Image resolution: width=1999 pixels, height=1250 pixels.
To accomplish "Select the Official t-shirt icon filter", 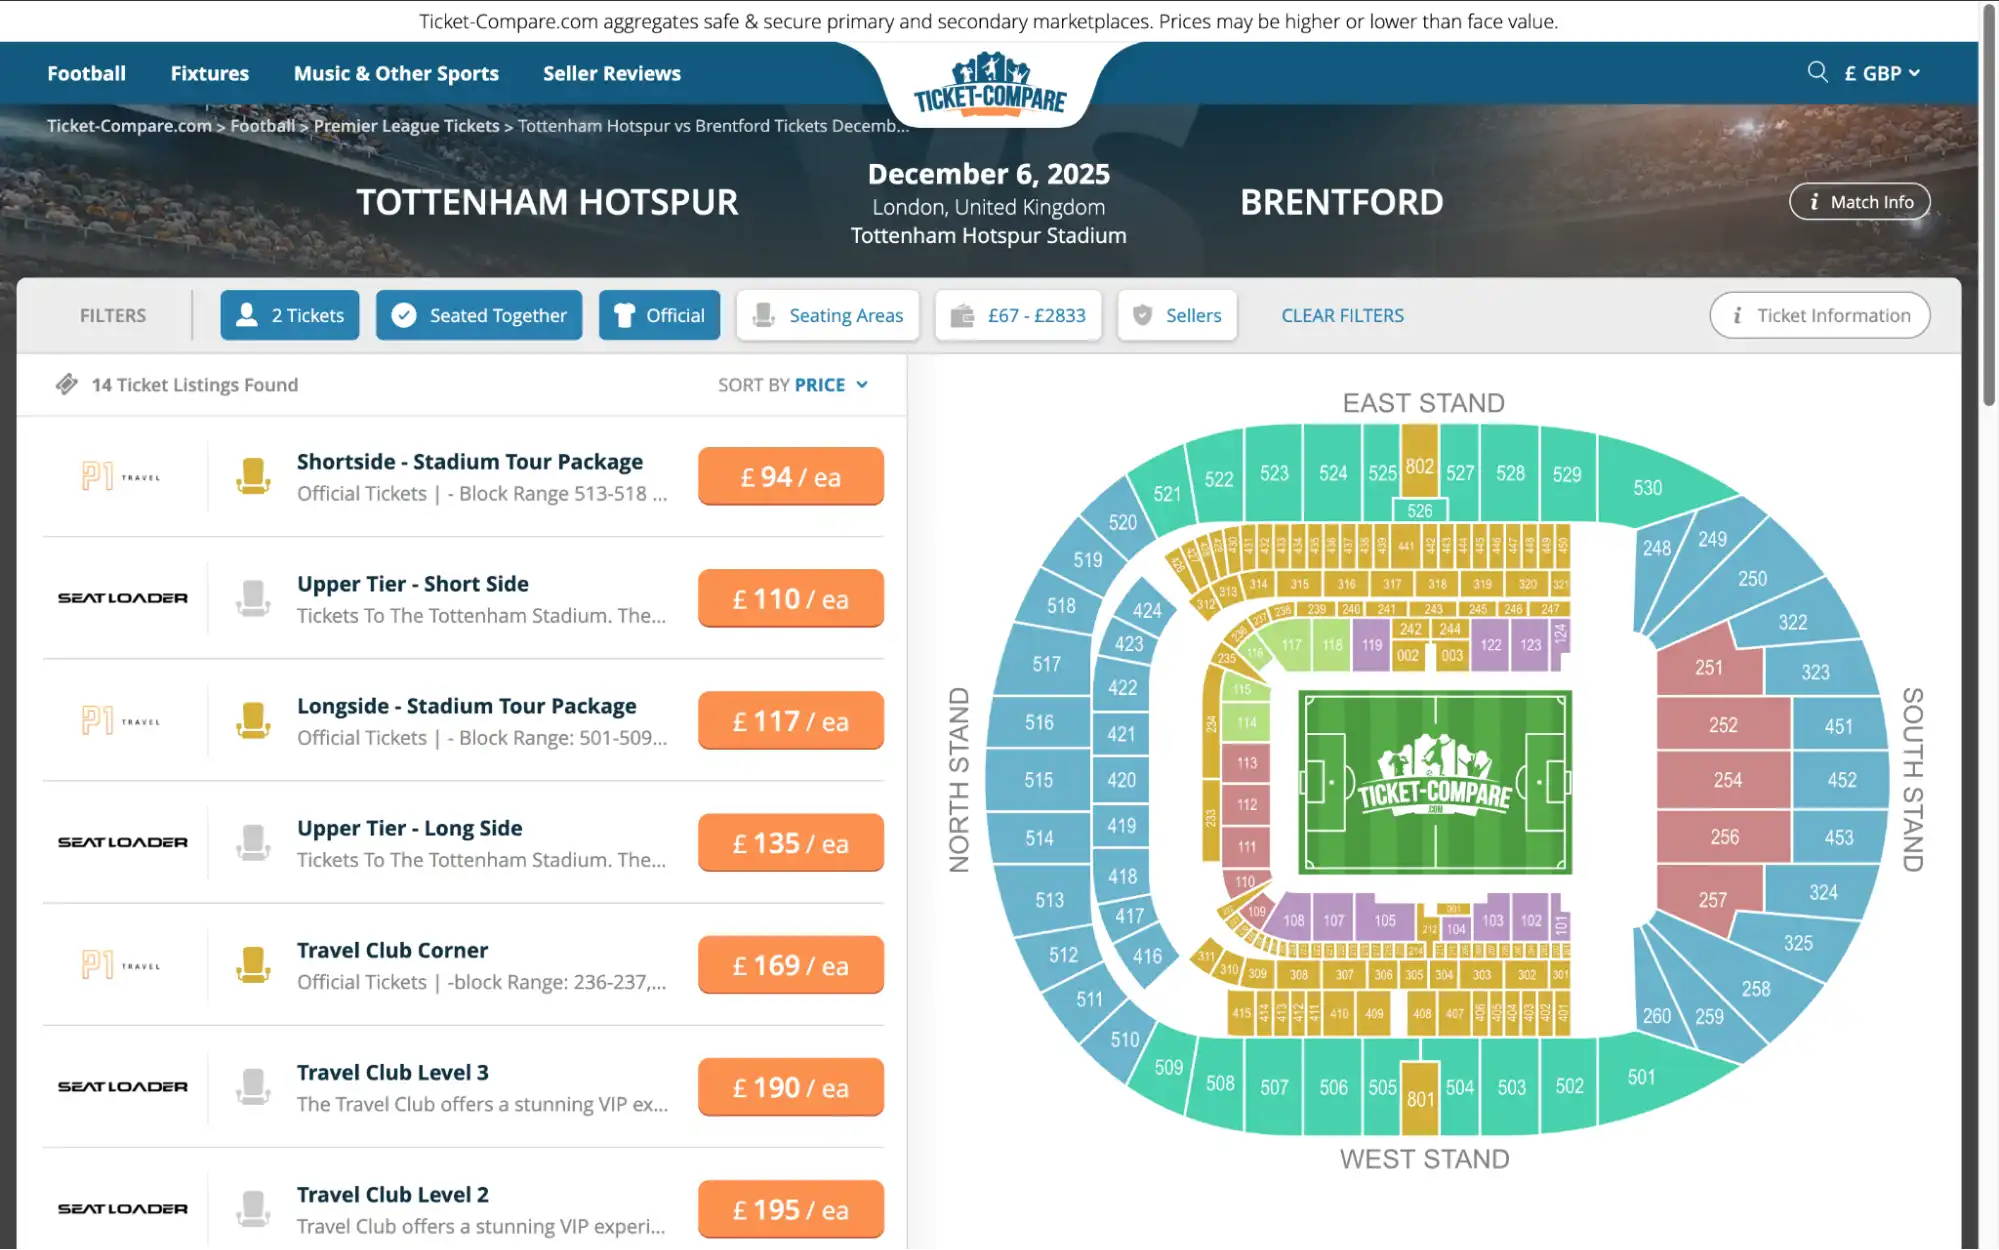I will (x=623, y=315).
